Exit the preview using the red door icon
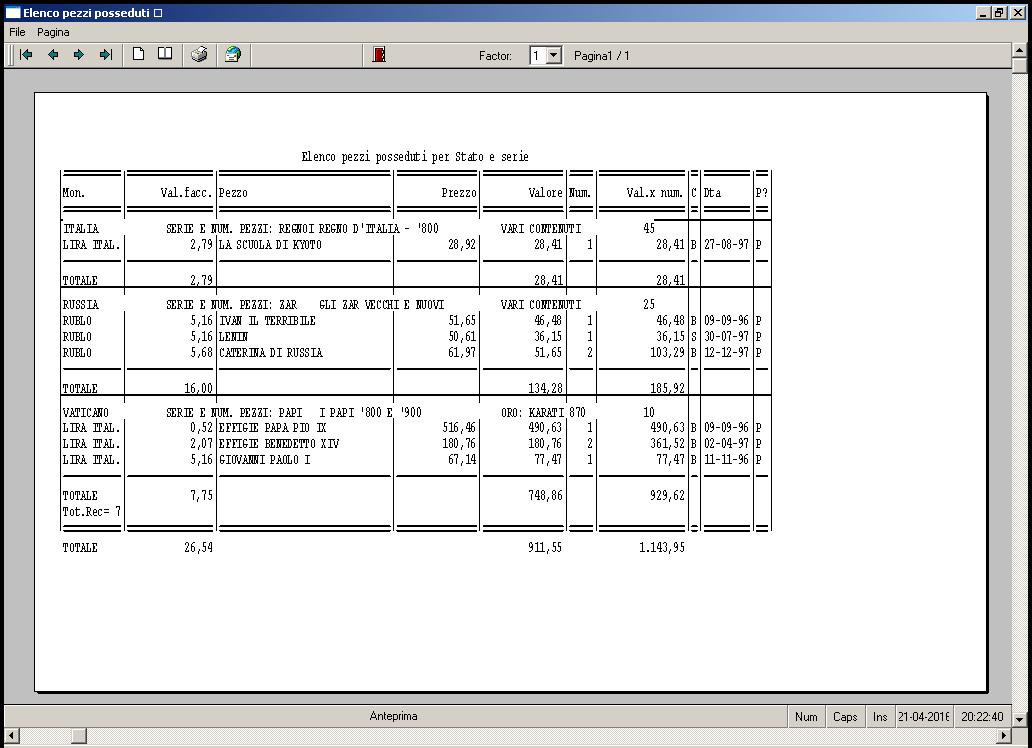Viewport: 1032px width, 748px height. coord(379,55)
